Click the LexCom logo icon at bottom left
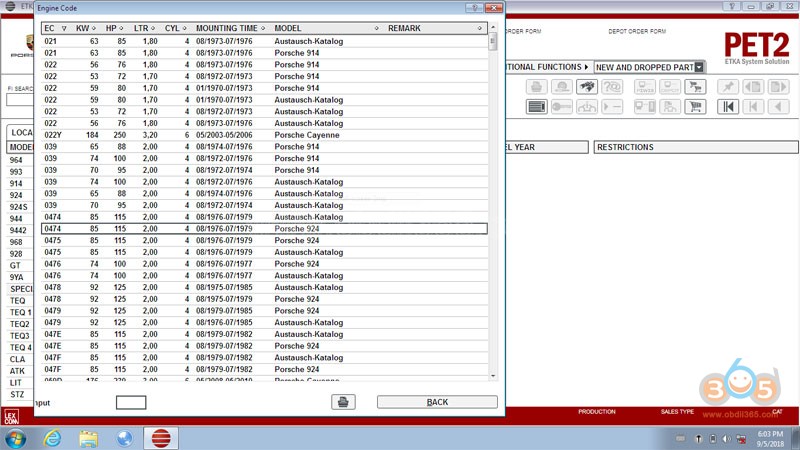The height and width of the screenshot is (450, 800). [x=11, y=417]
